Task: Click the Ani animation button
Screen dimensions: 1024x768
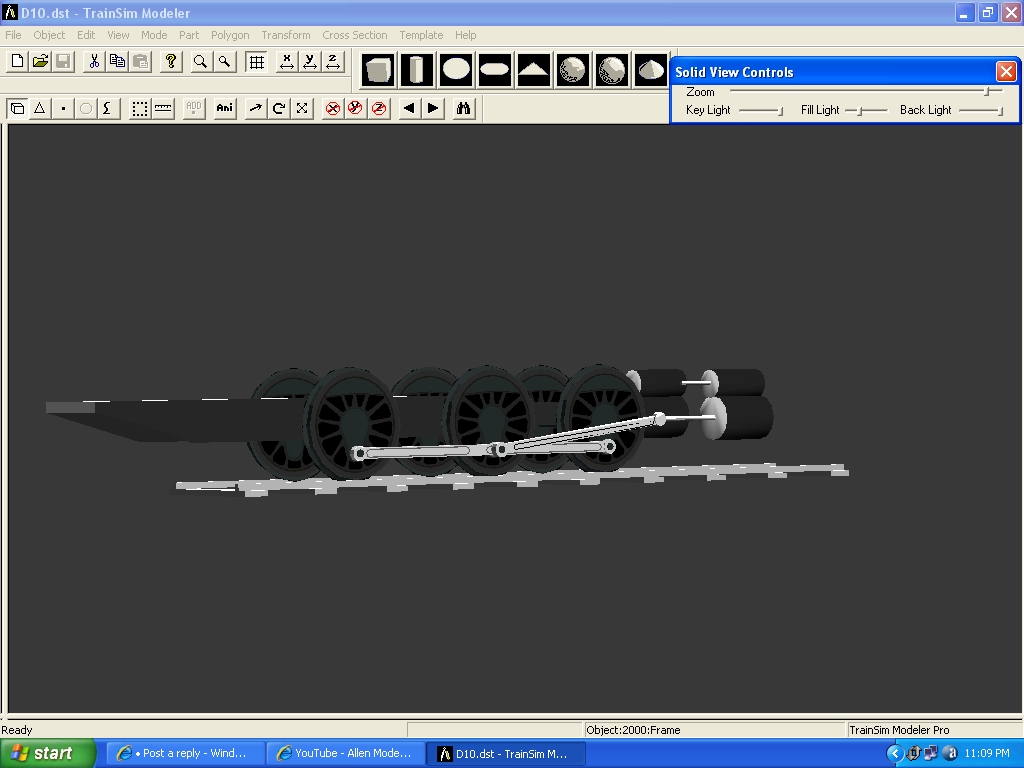Action: click(225, 108)
